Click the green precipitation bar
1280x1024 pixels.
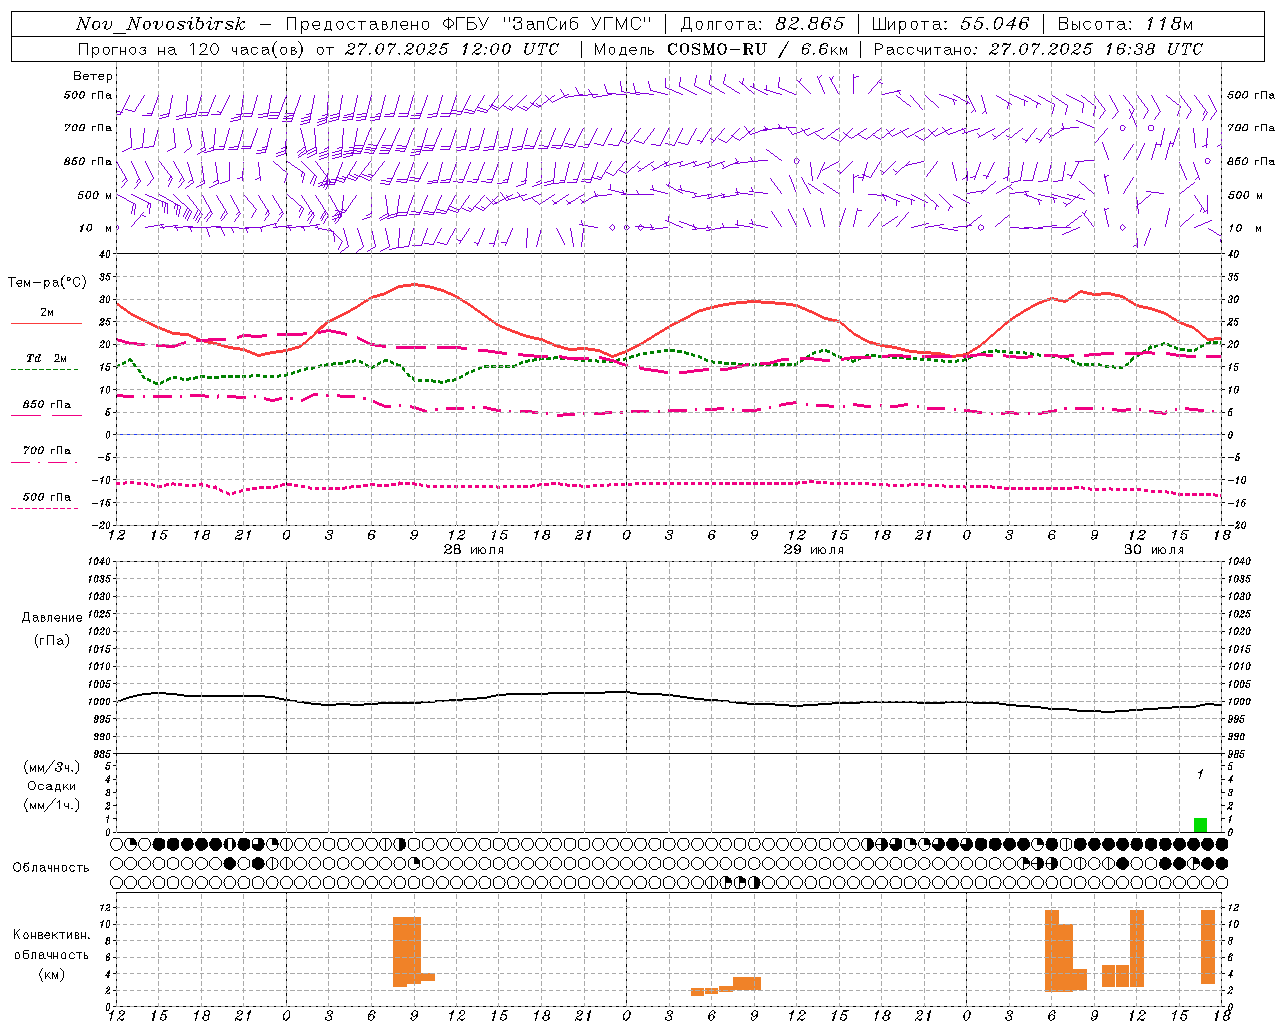pos(1200,825)
